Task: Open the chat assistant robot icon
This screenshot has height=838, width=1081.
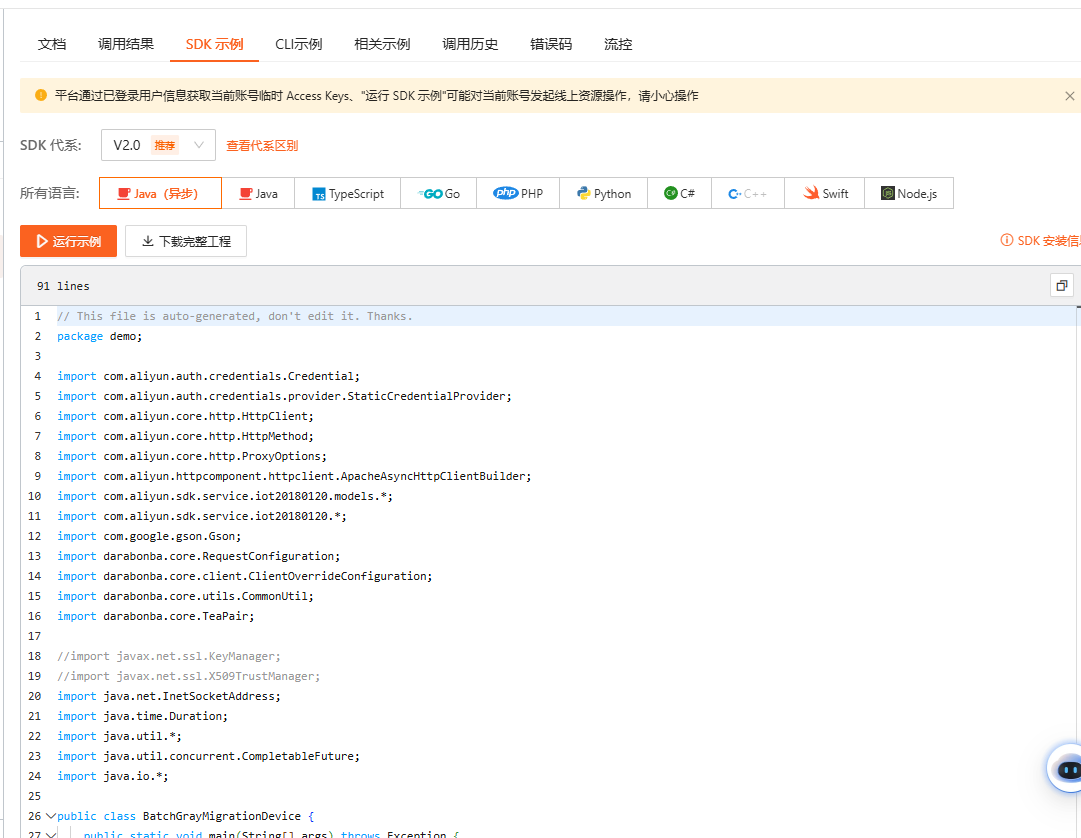Action: click(x=1068, y=769)
